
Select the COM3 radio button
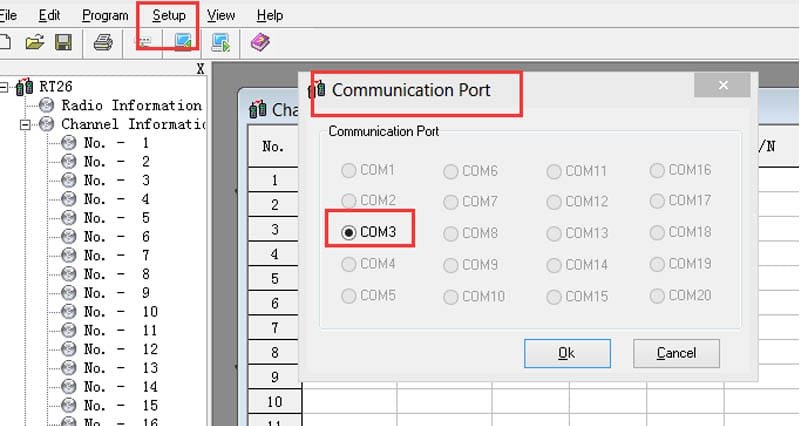pos(348,233)
